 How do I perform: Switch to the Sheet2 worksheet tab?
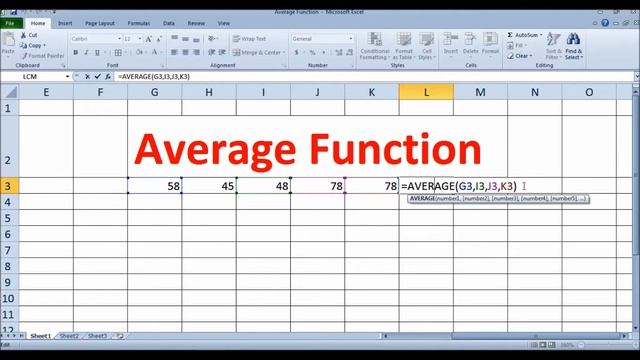click(x=69, y=336)
